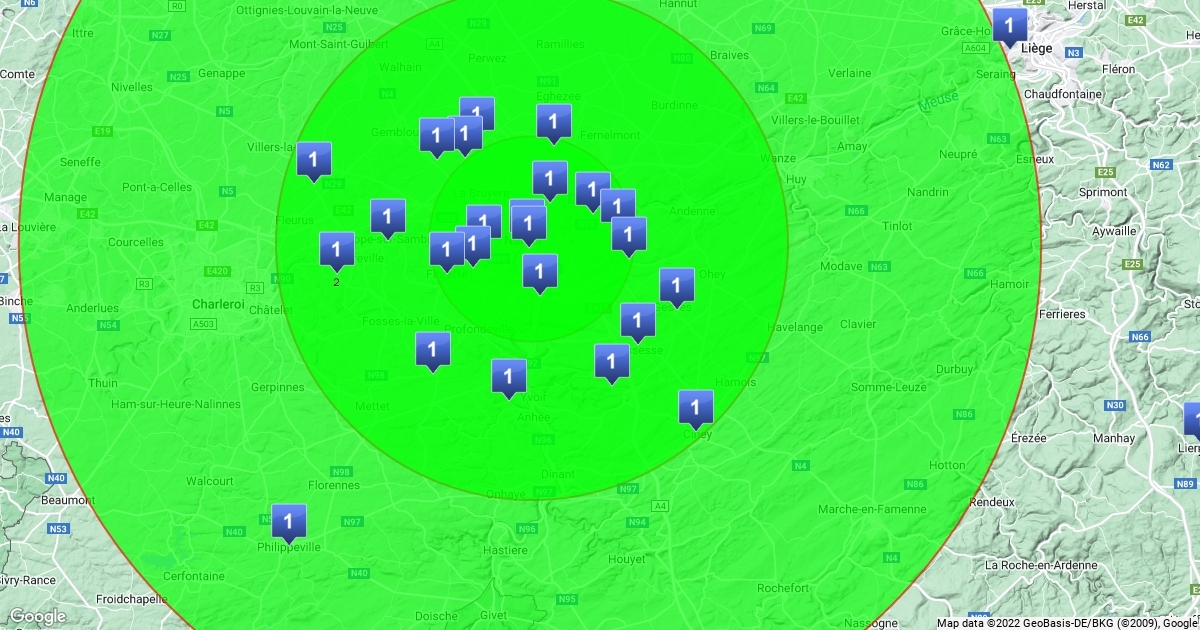Click the Hastière town label

tap(504, 550)
